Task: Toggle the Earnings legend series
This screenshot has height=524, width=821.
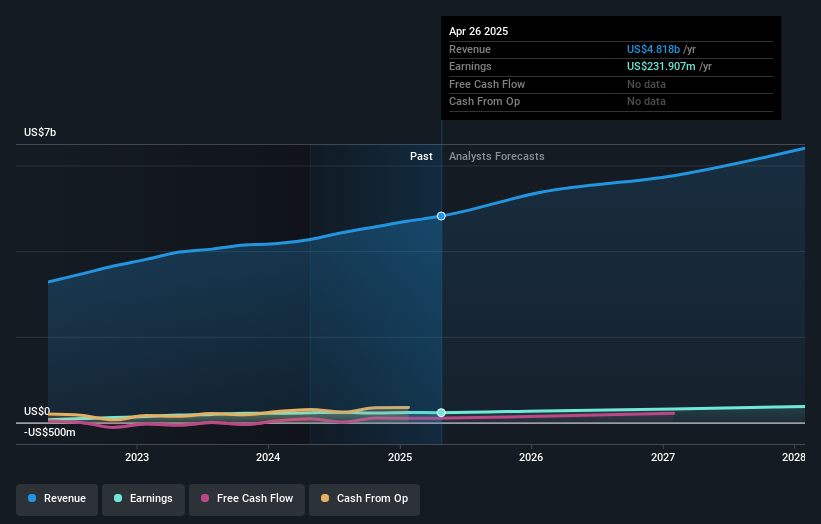Action: [143, 499]
